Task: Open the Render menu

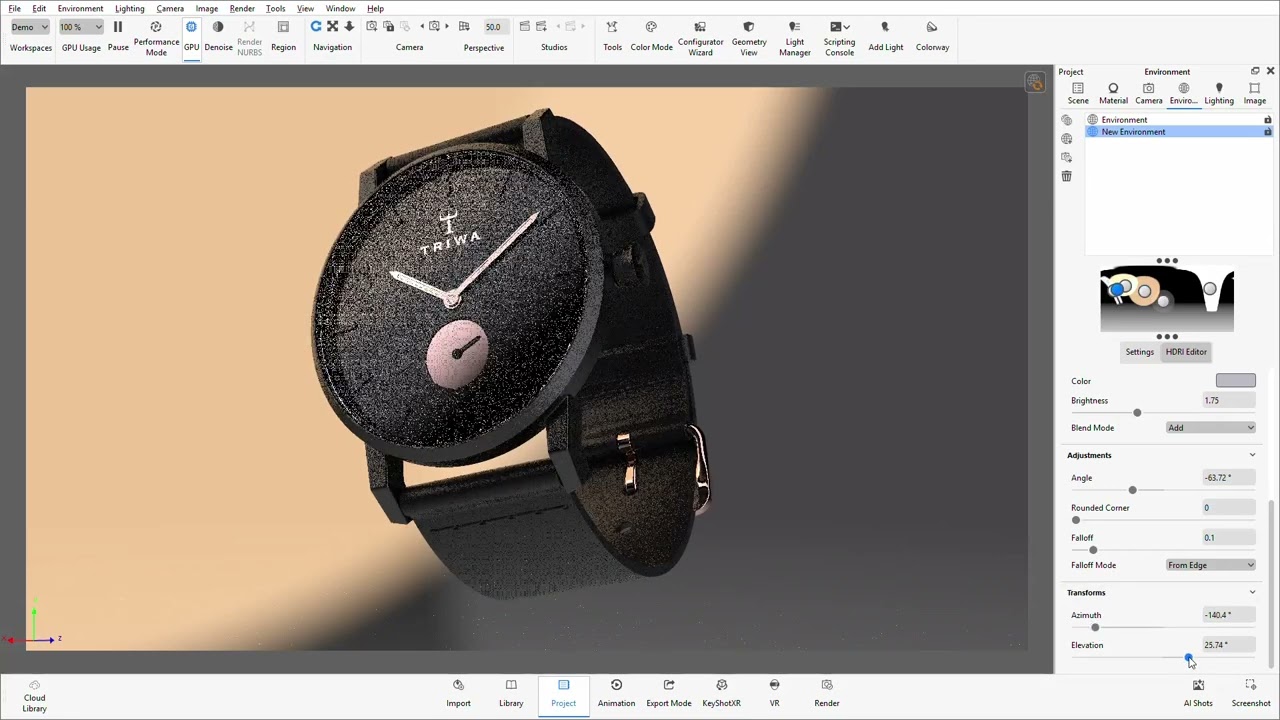Action: (242, 8)
